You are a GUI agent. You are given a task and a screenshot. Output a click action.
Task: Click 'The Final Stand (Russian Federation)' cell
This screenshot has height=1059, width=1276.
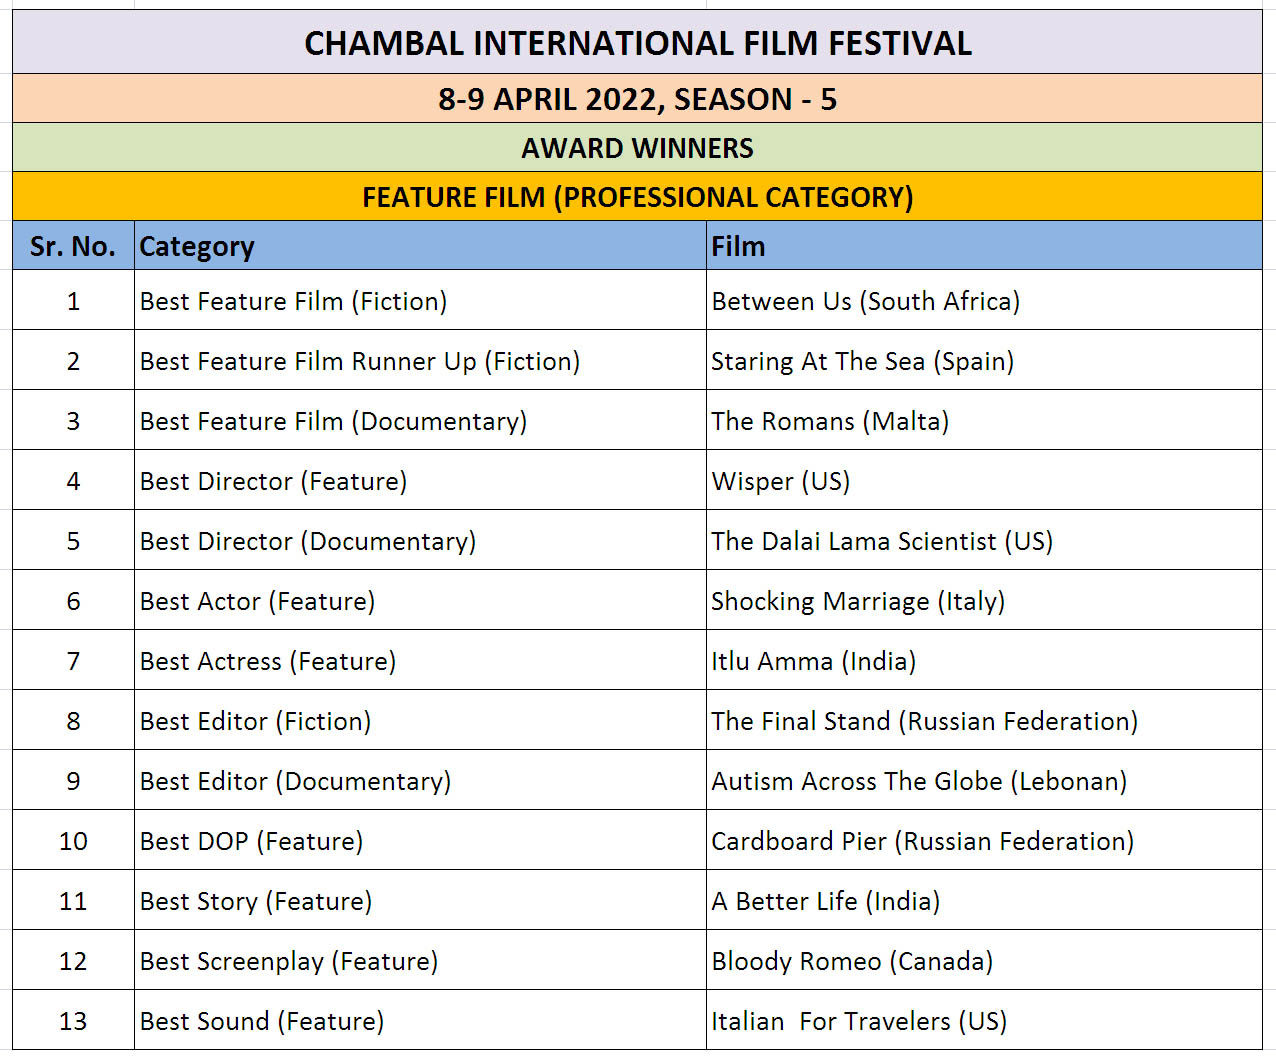click(x=984, y=720)
